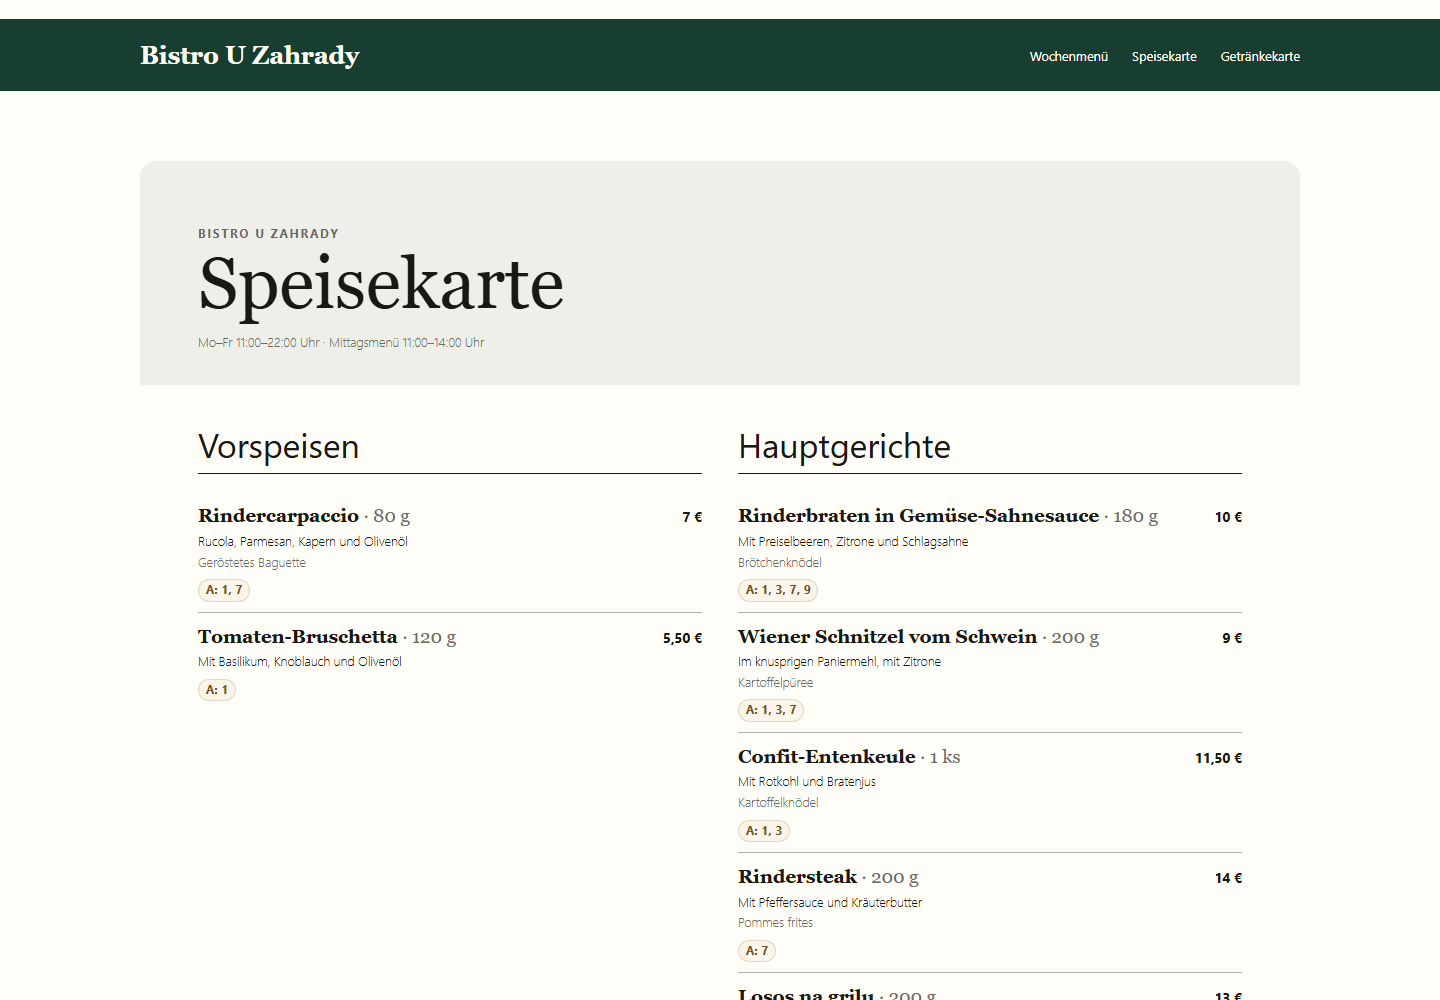Image resolution: width=1440 pixels, height=1000 pixels.
Task: Select 'Mit Basilikum, Knoblauch und Olivenöl' description
Action: 300,662
